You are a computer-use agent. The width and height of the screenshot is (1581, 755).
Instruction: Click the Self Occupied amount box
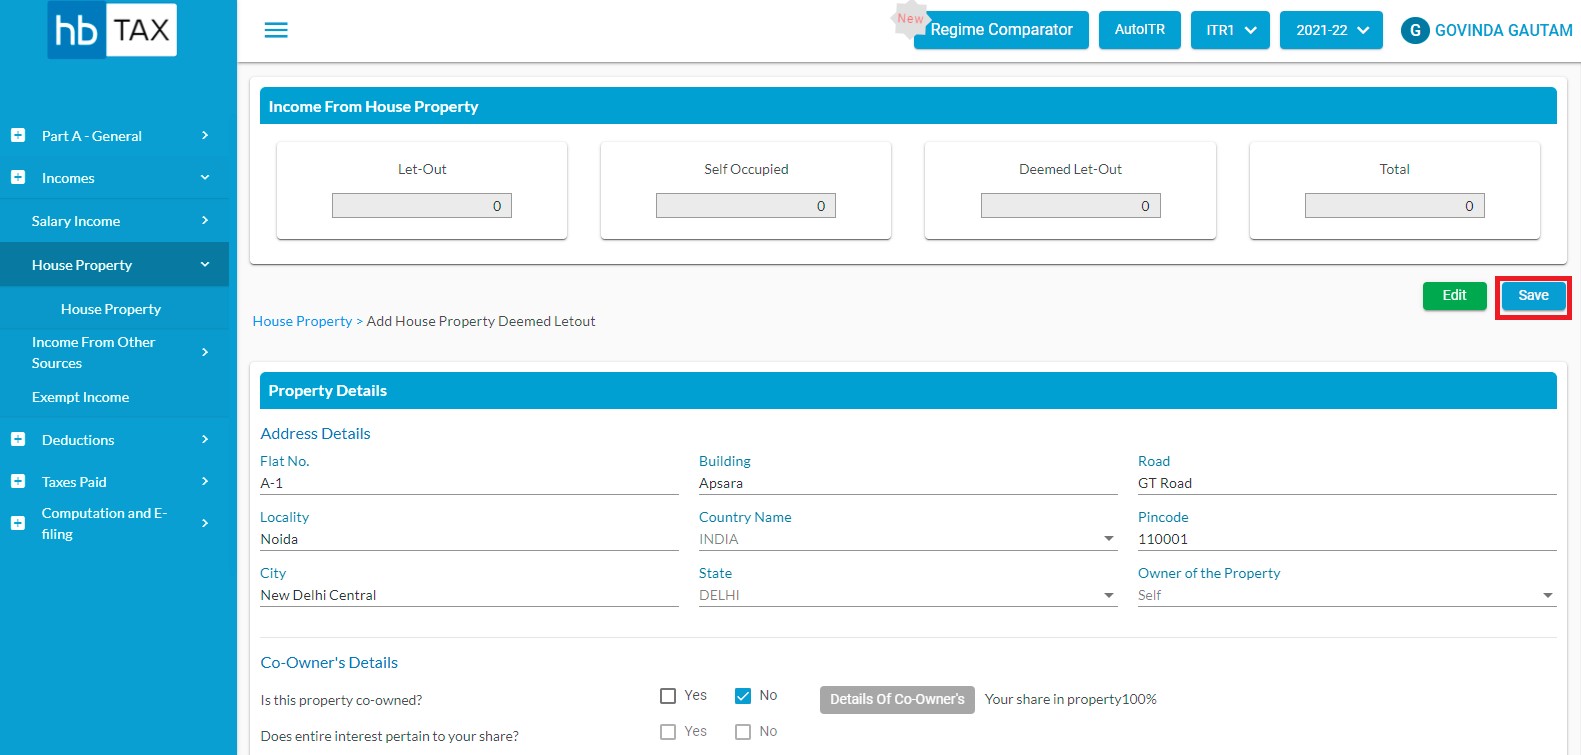click(746, 205)
